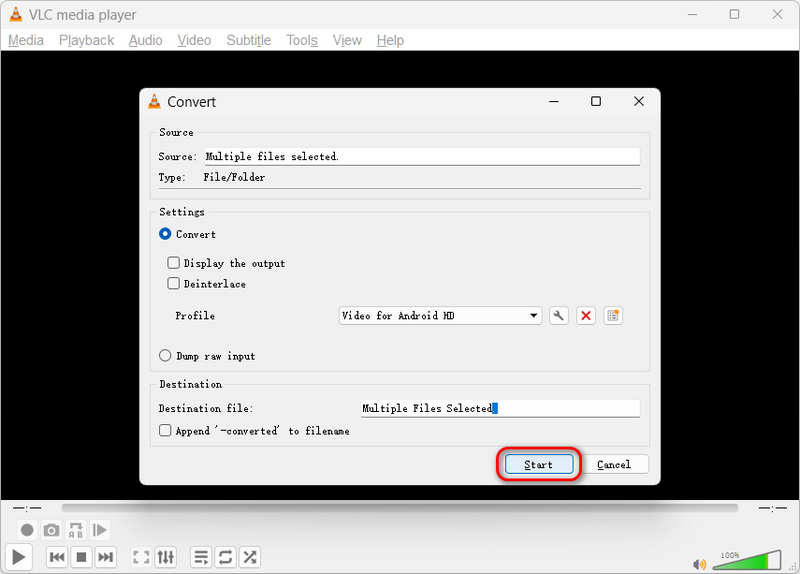Select the Dump raw input option

pyautogui.click(x=165, y=355)
